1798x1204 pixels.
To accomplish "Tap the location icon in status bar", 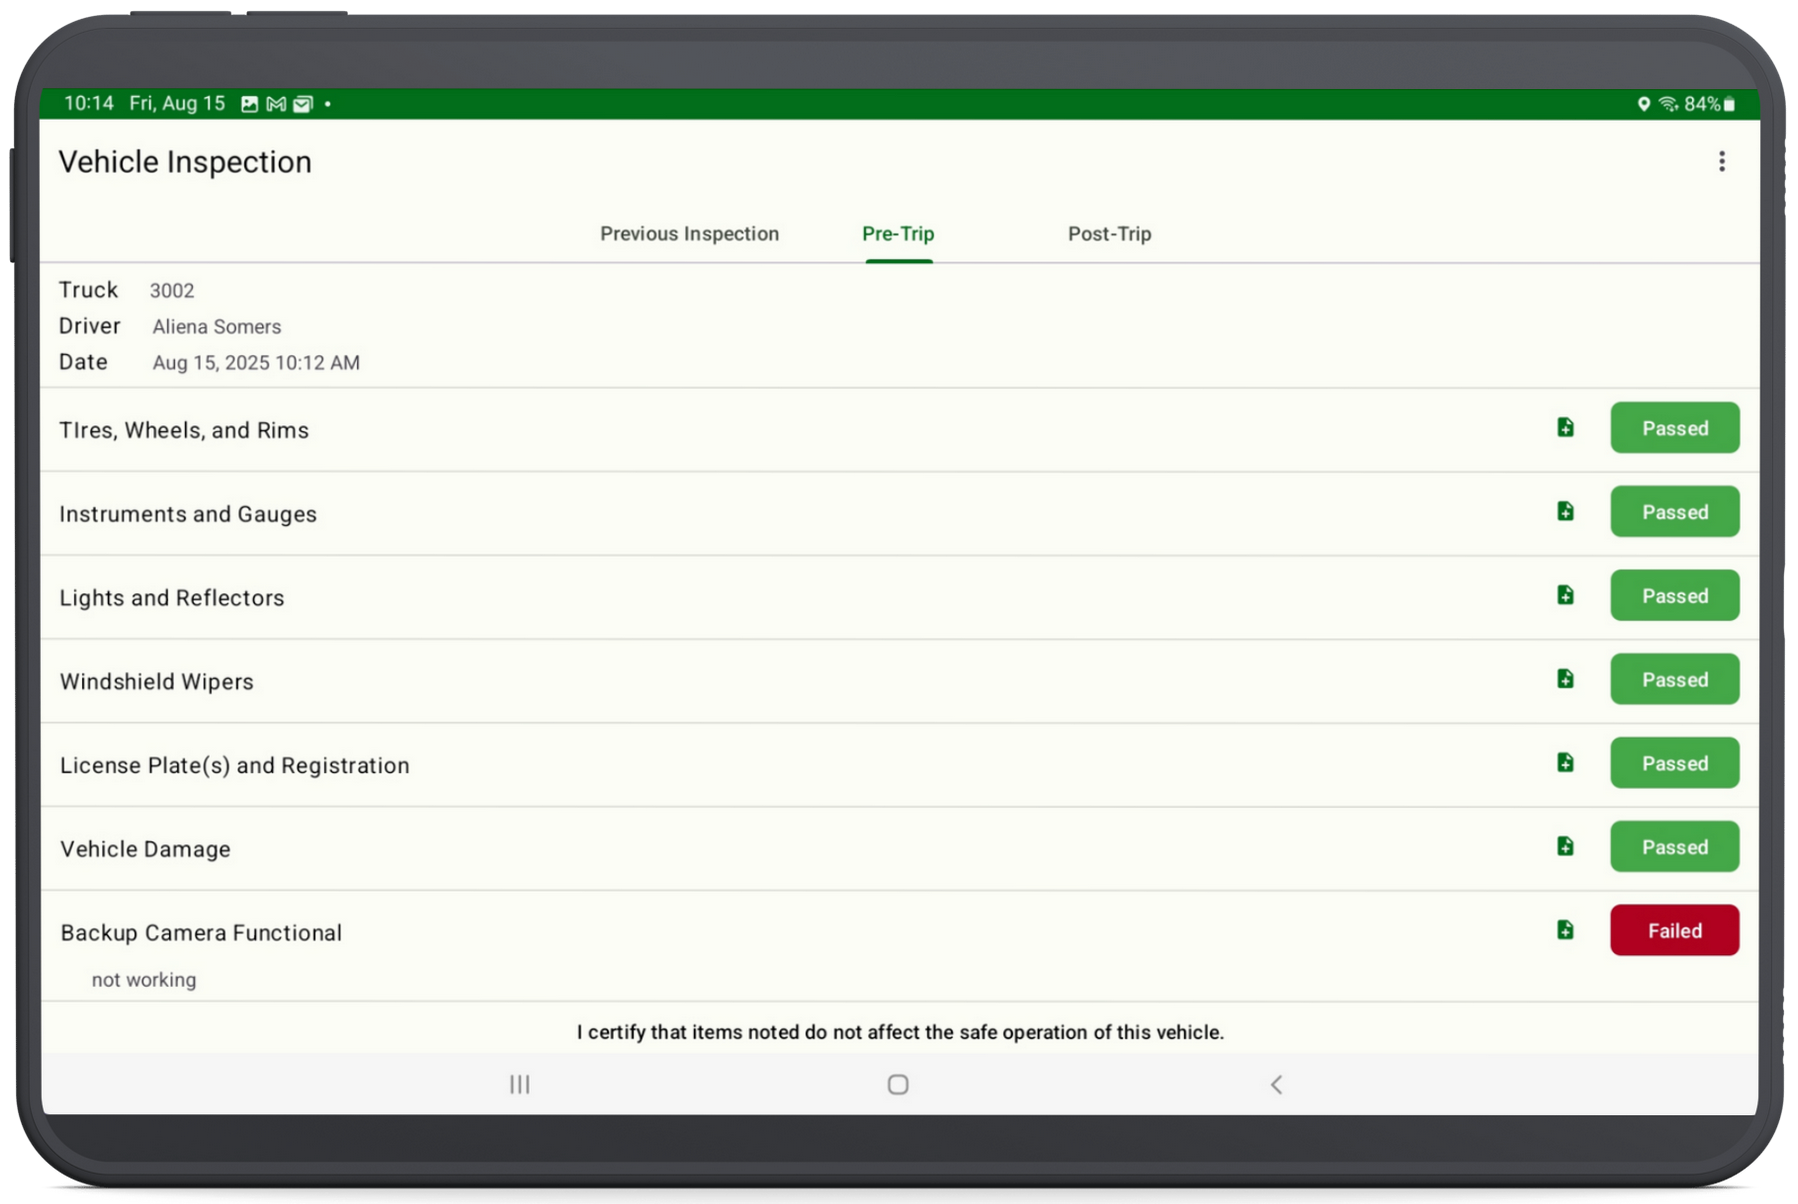I will (1643, 104).
